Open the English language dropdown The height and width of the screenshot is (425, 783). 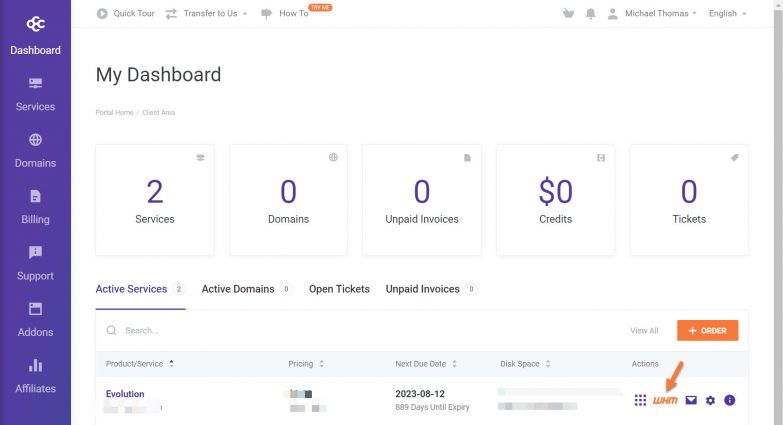point(727,14)
